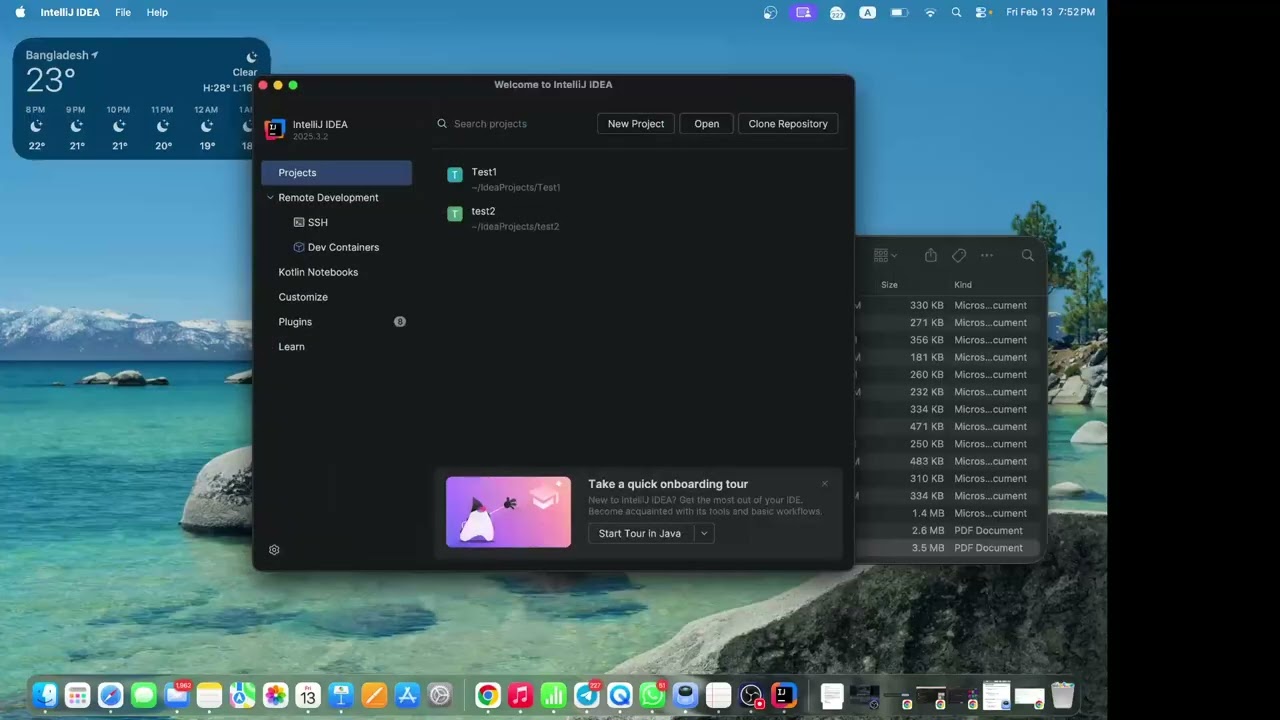Click the SSH terminal icon in the sidebar
Image resolution: width=1280 pixels, height=720 pixels.
(299, 222)
